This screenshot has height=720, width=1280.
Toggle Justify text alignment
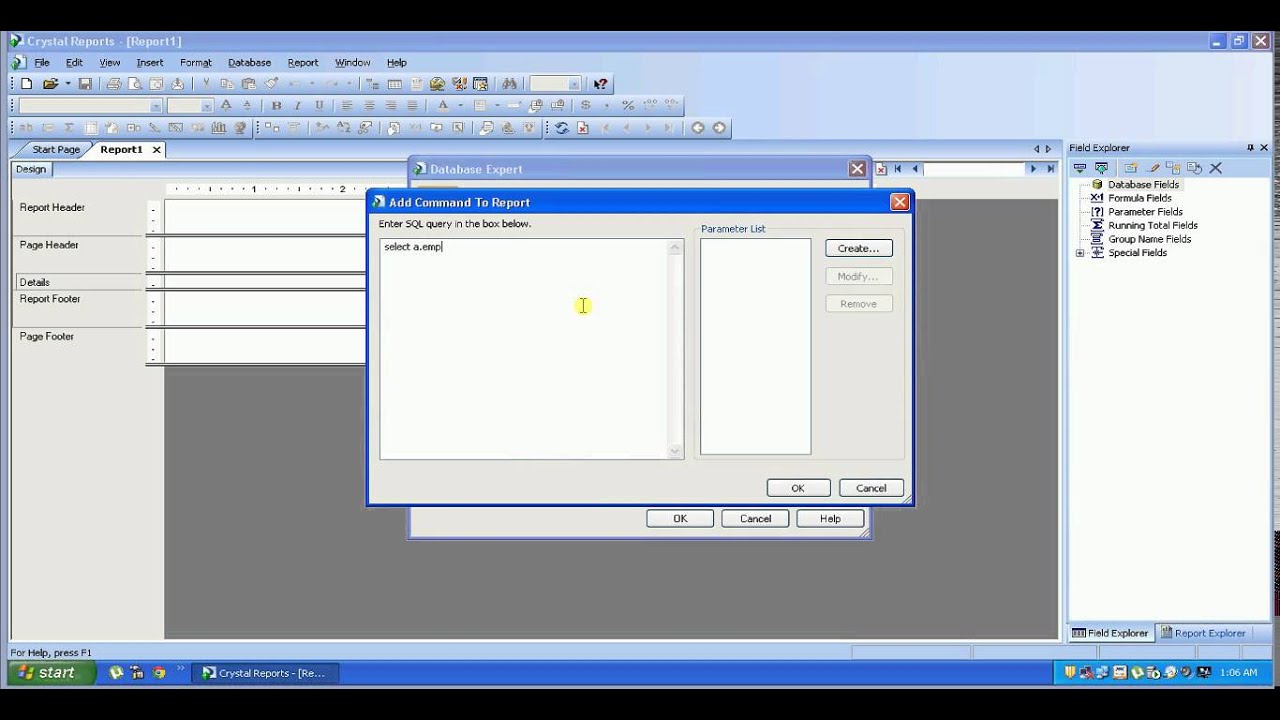[x=412, y=105]
